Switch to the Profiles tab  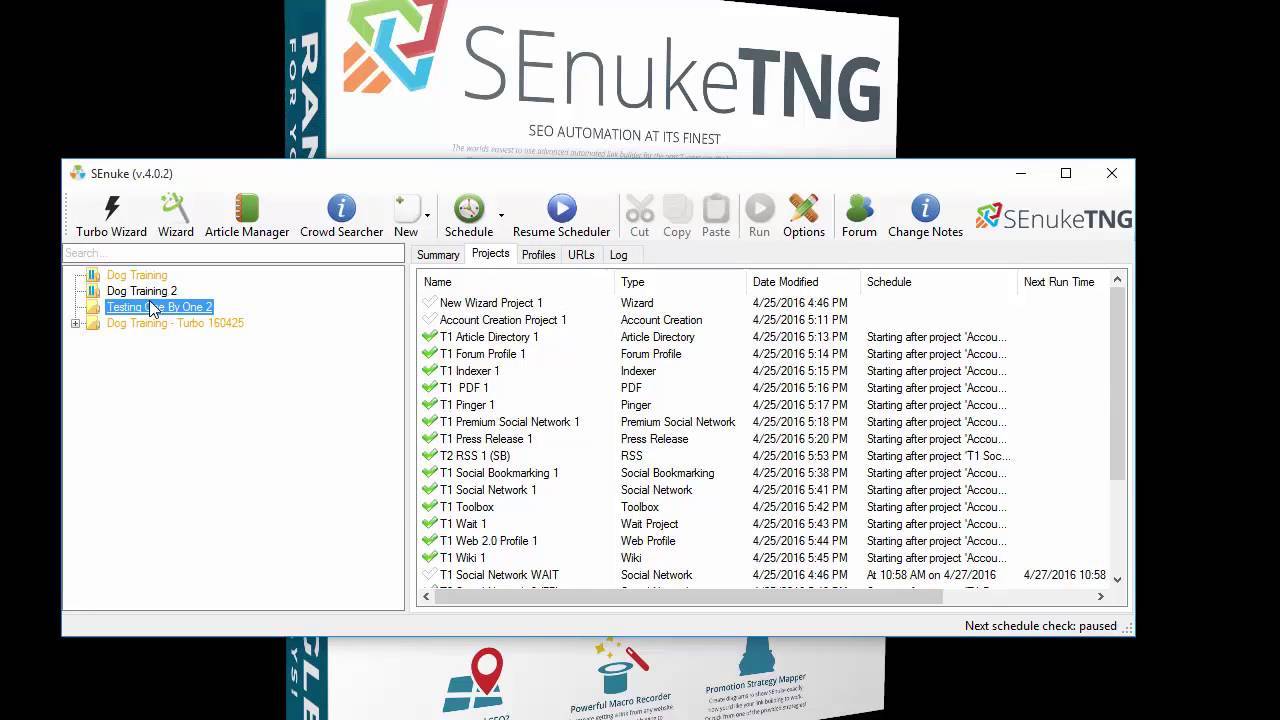click(x=538, y=255)
